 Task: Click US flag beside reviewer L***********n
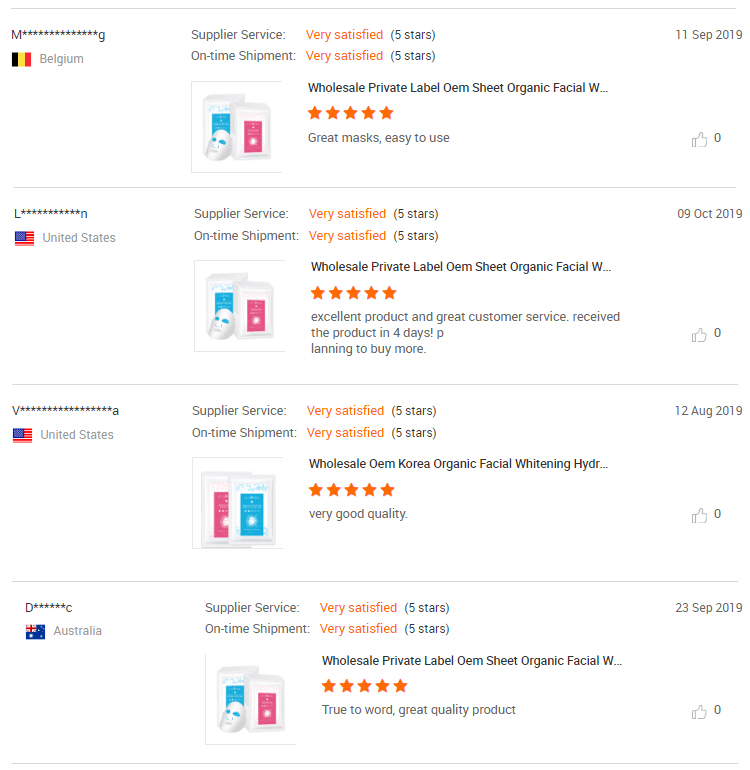[25, 238]
